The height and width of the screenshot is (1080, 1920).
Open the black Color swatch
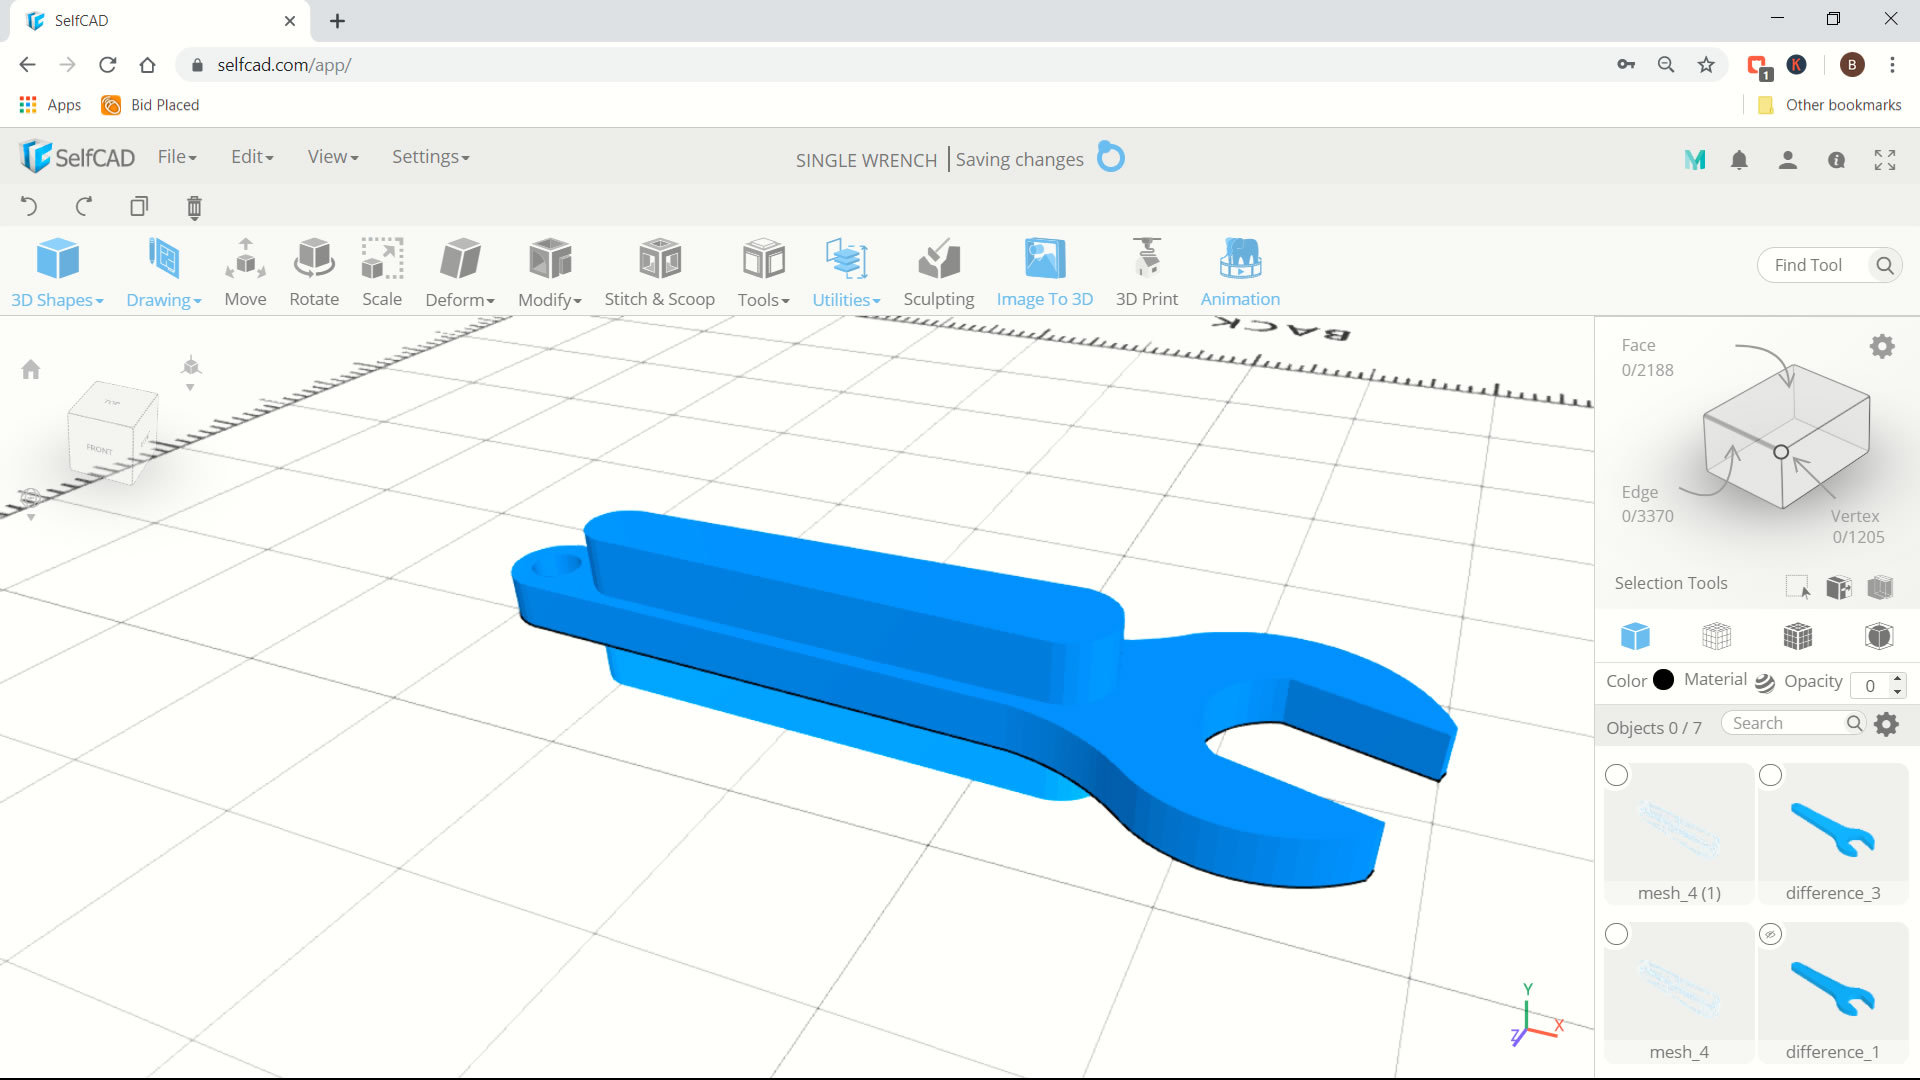[x=1663, y=680]
